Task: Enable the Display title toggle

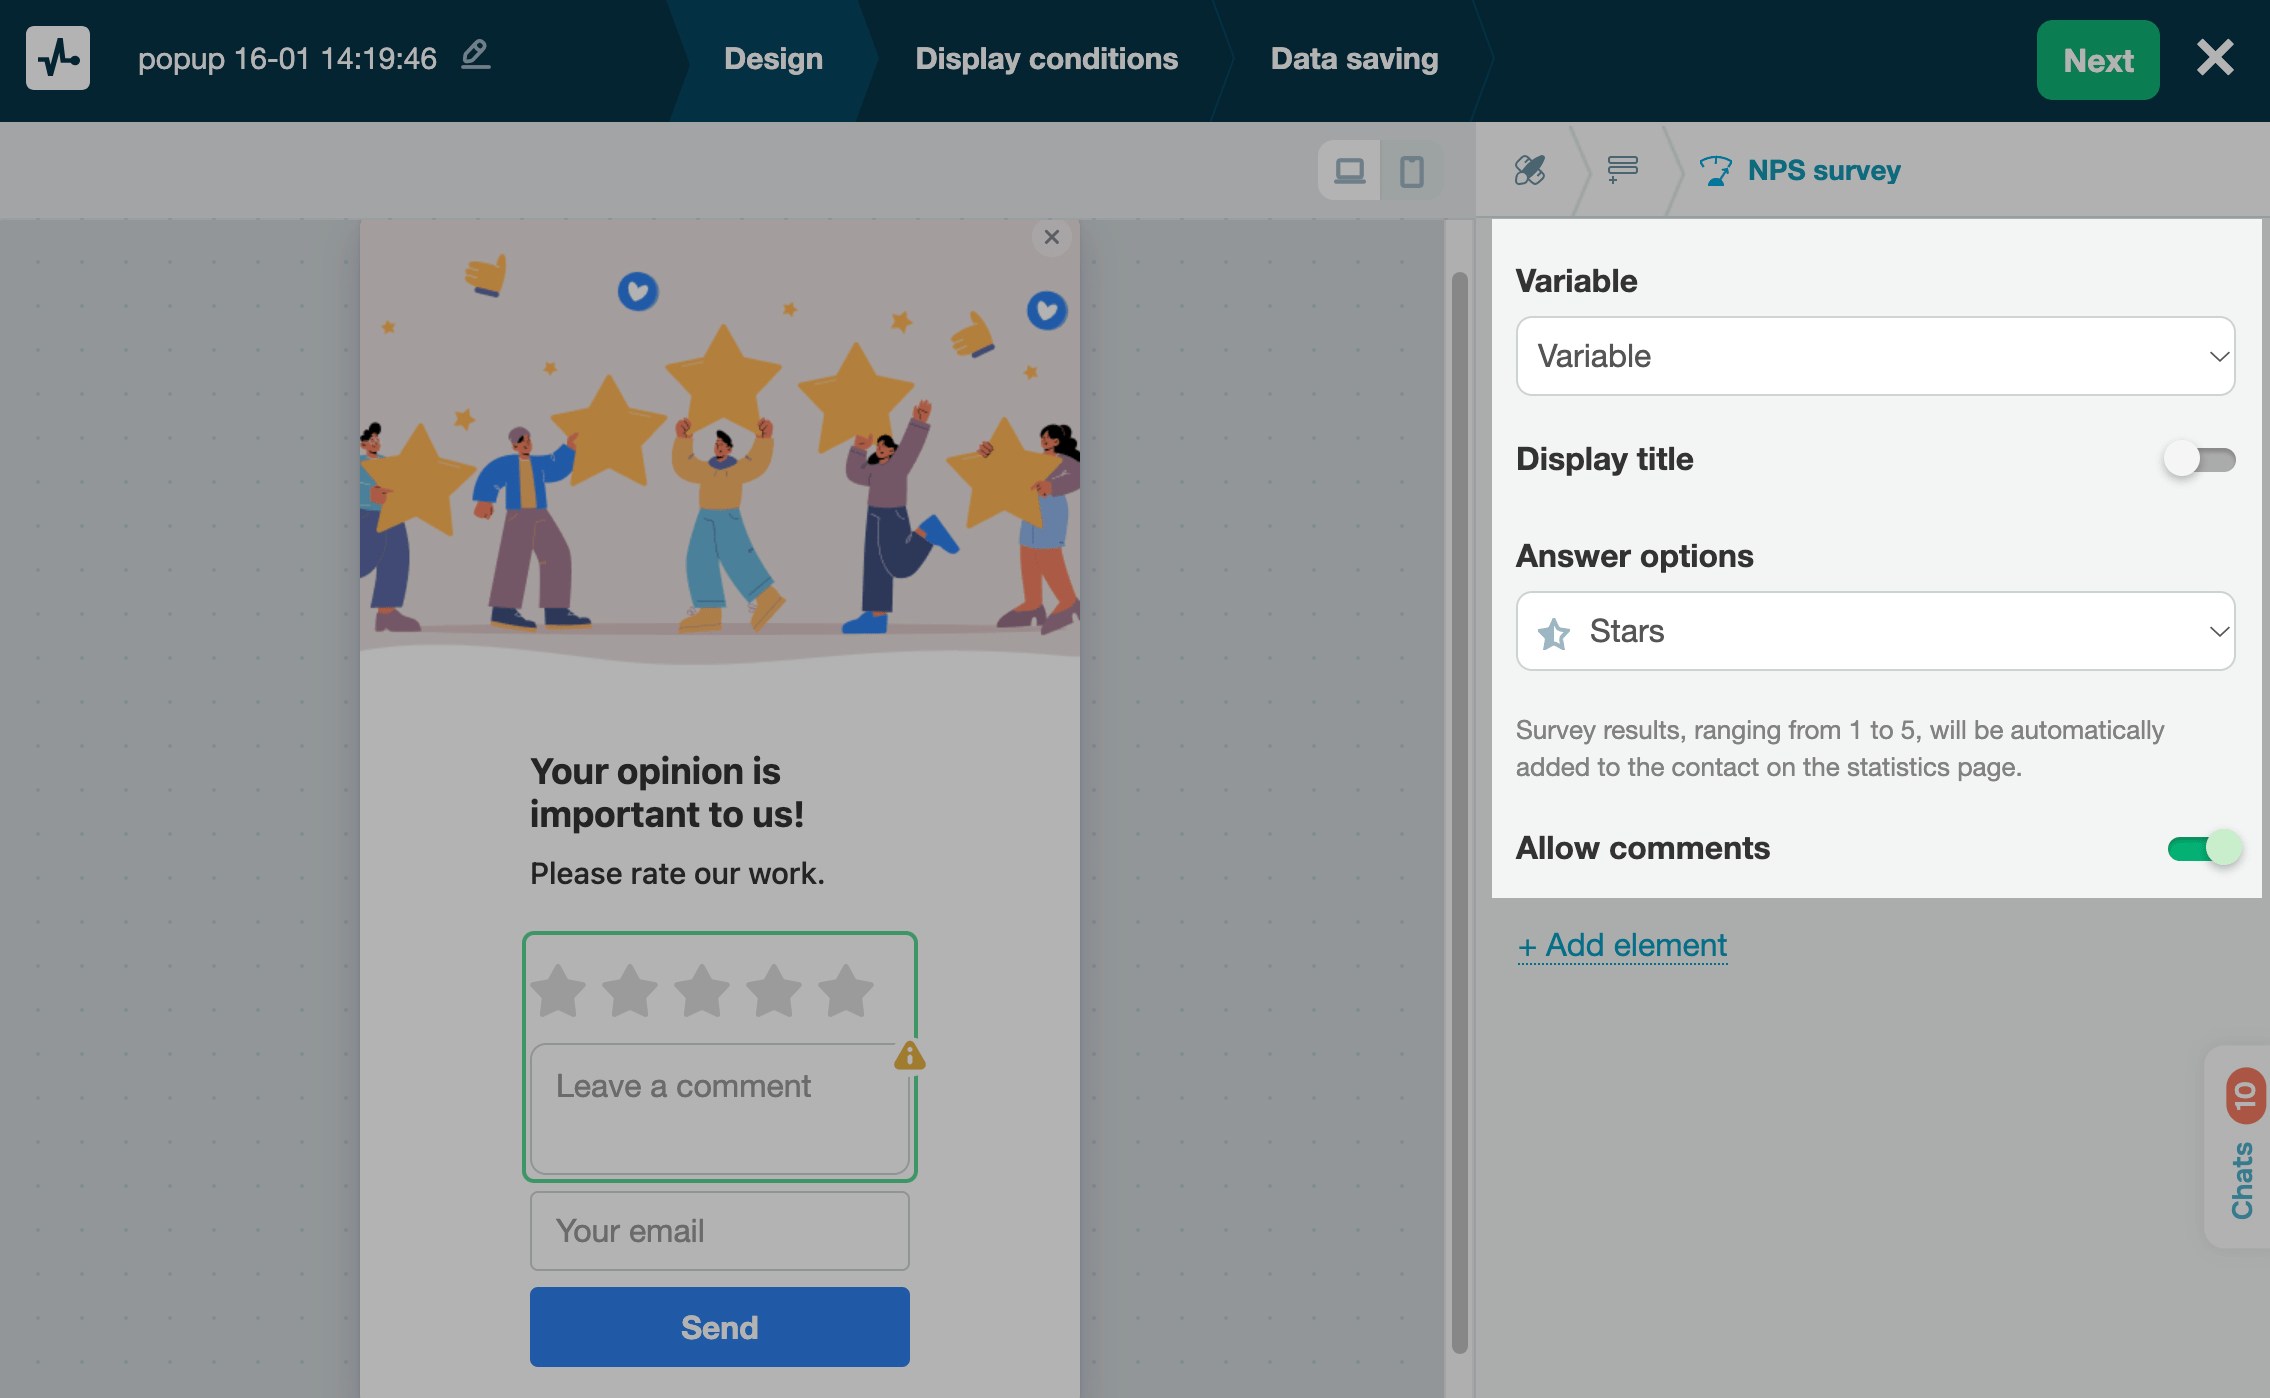Action: point(2199,460)
